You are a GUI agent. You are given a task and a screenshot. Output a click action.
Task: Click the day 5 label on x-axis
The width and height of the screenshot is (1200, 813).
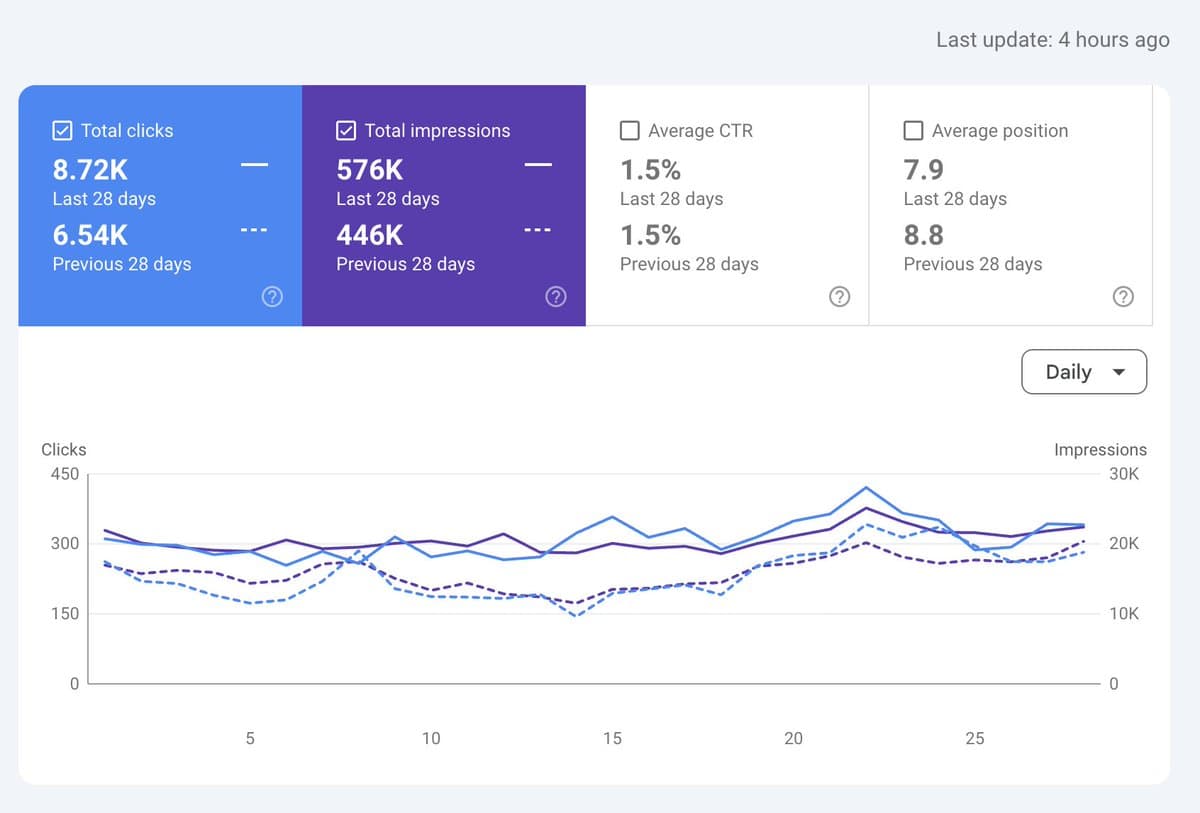250,738
